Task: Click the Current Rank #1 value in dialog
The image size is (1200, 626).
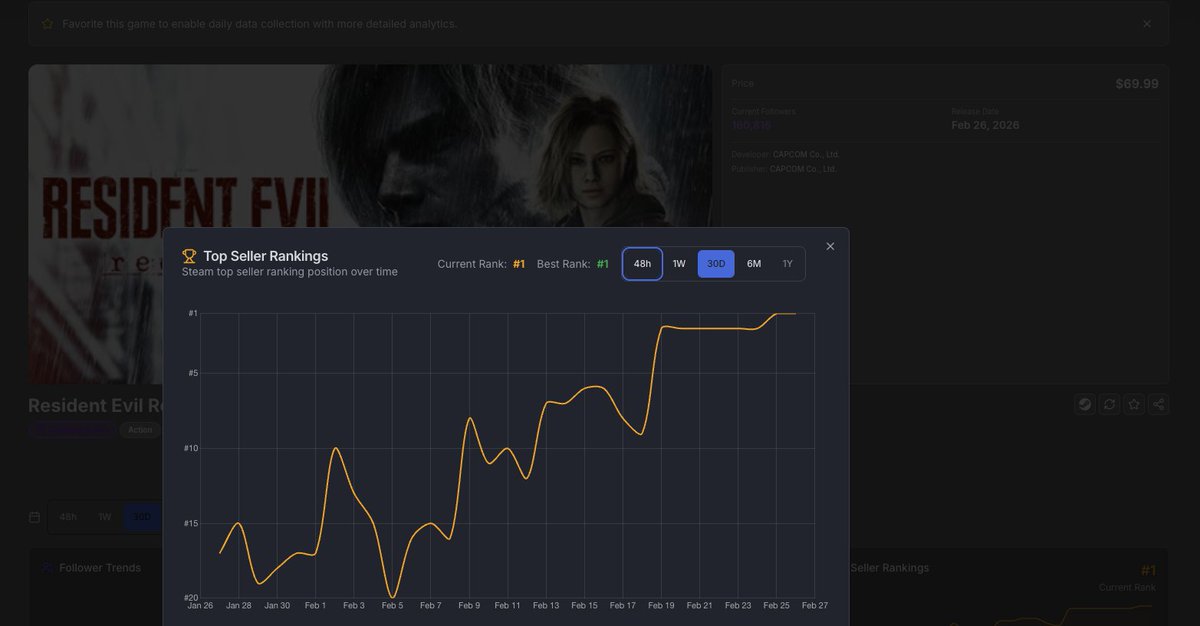Action: (519, 264)
